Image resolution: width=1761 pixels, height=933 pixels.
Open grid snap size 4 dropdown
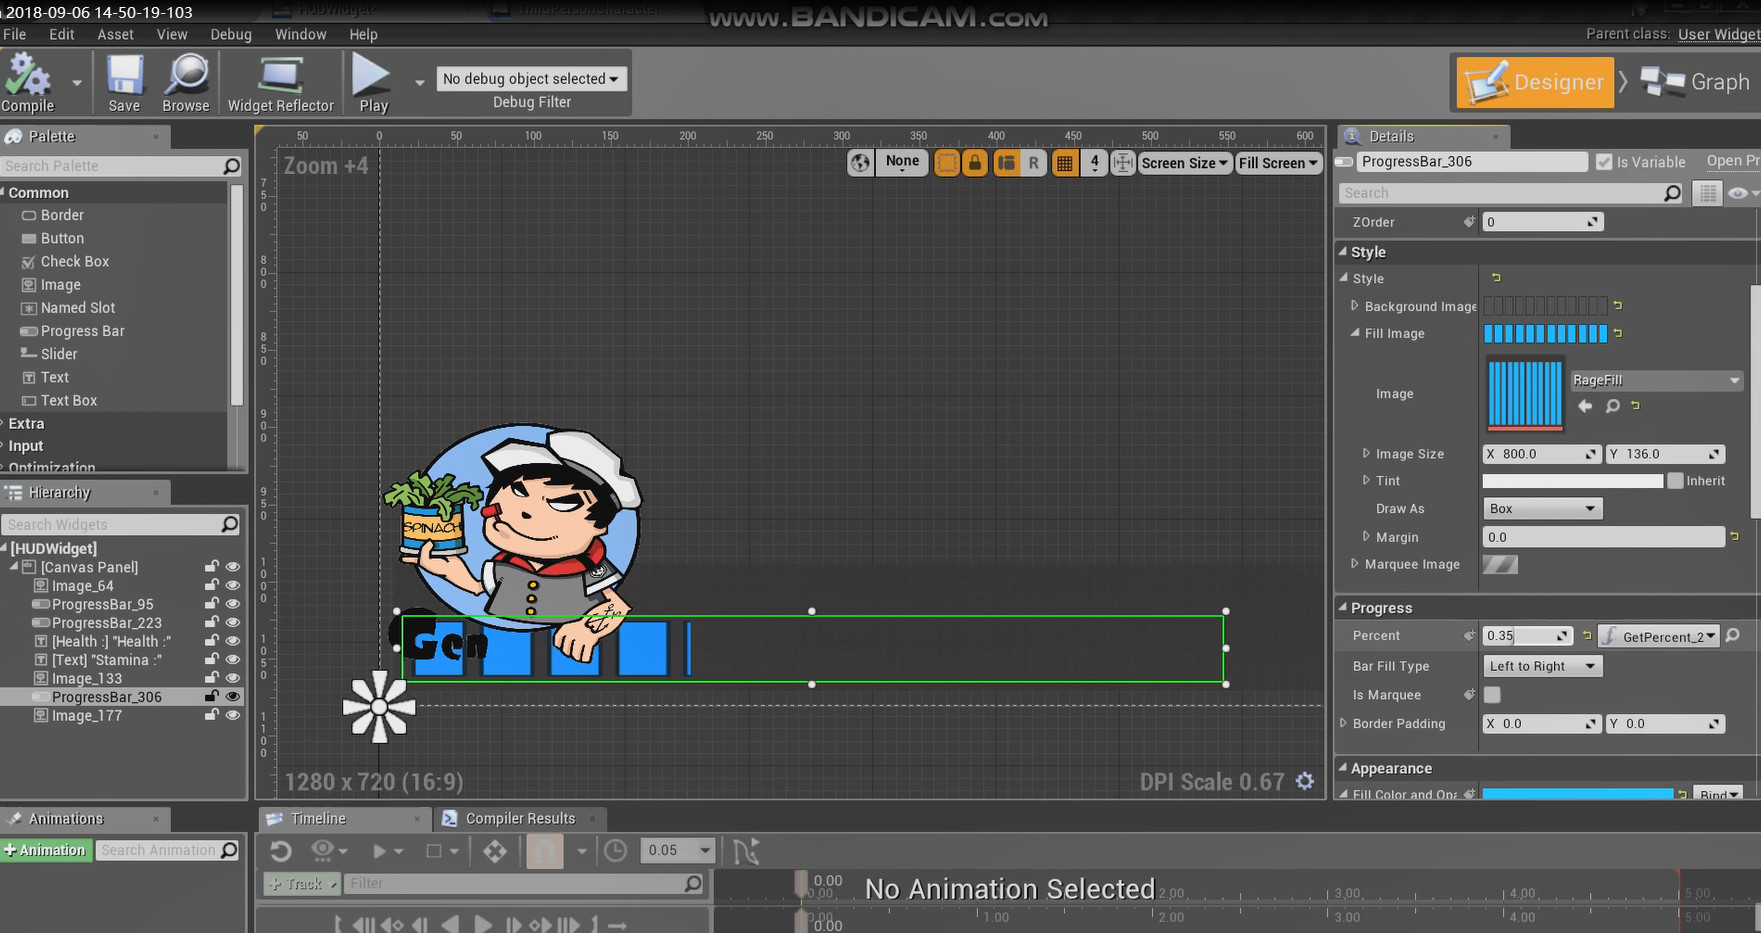[x=1095, y=162]
